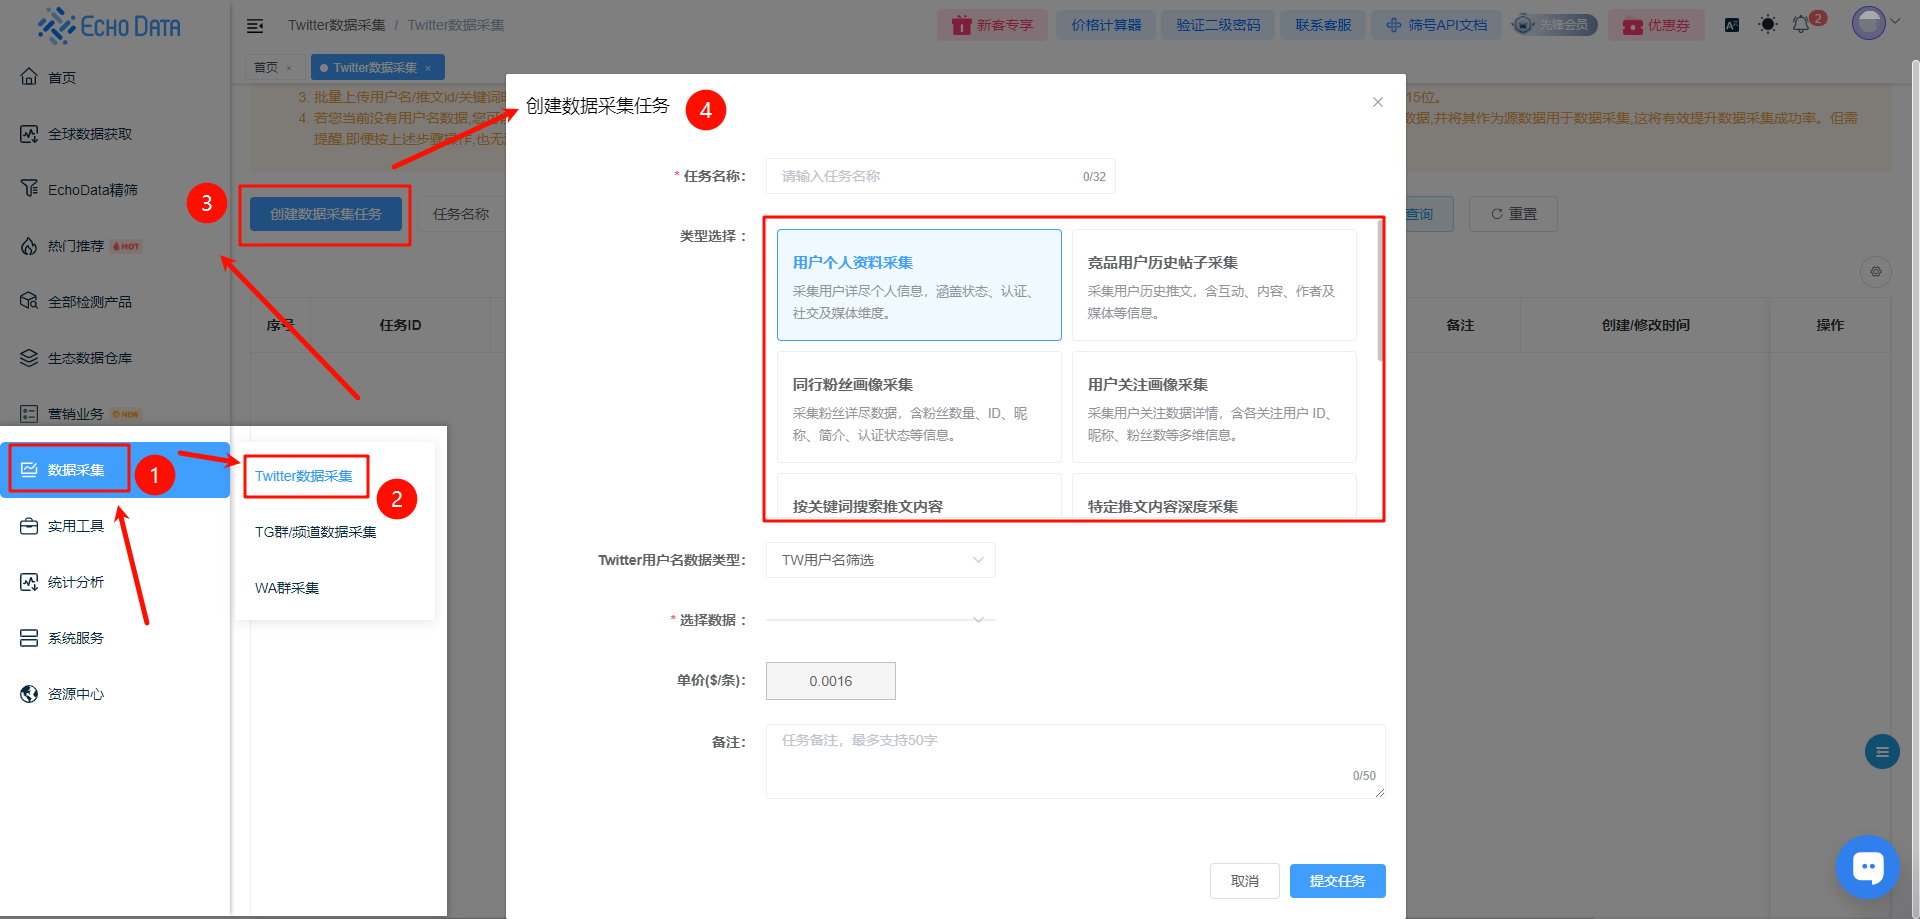Click the 实用工具 briefcase icon
The width and height of the screenshot is (1920, 919).
(29, 525)
